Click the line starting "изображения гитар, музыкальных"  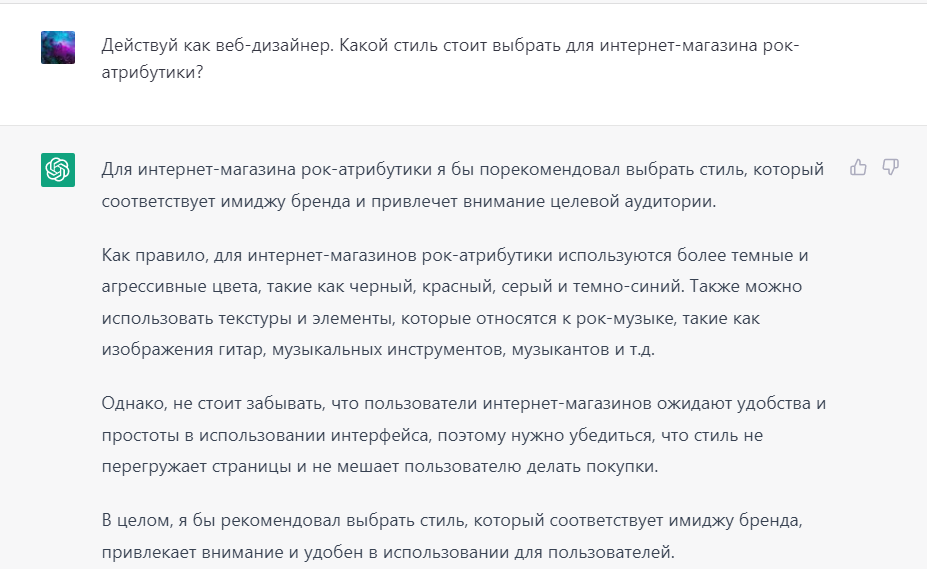pyautogui.click(x=378, y=350)
